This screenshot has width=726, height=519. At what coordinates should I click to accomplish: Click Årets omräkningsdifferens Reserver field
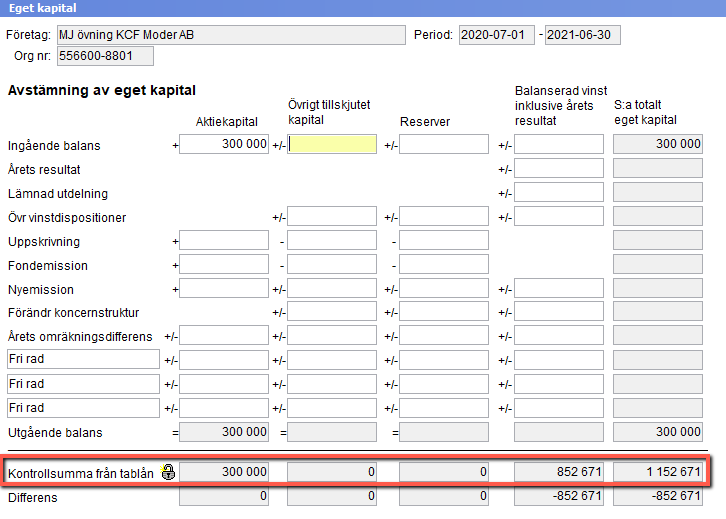pos(444,336)
